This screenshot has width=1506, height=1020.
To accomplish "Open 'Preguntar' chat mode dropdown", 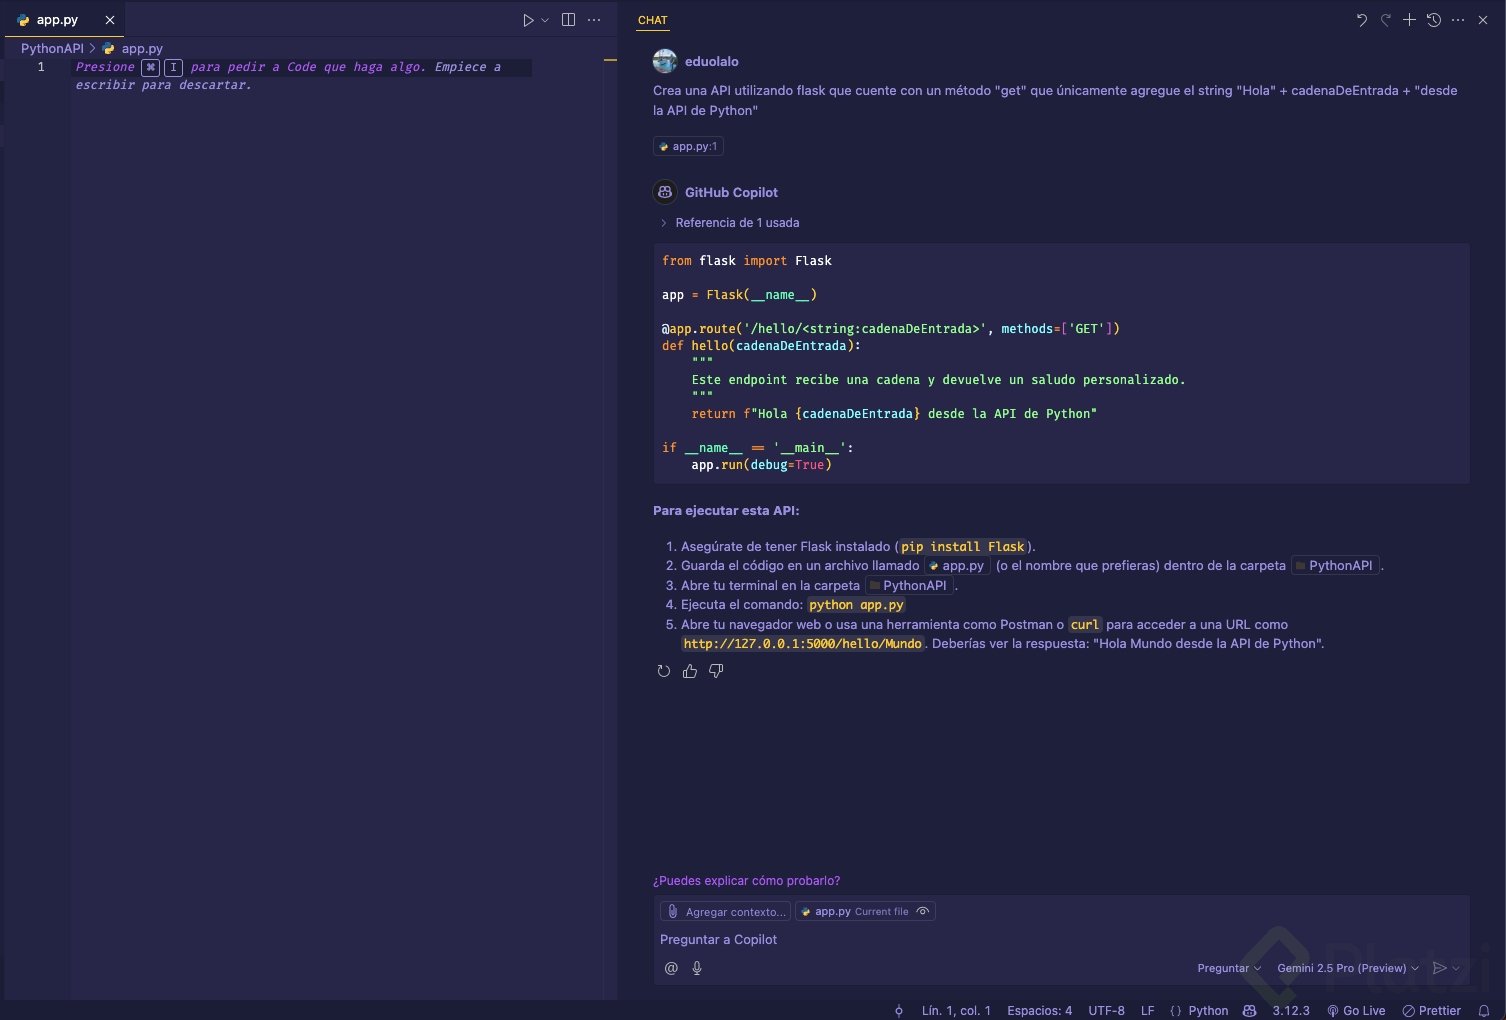I will point(1229,968).
